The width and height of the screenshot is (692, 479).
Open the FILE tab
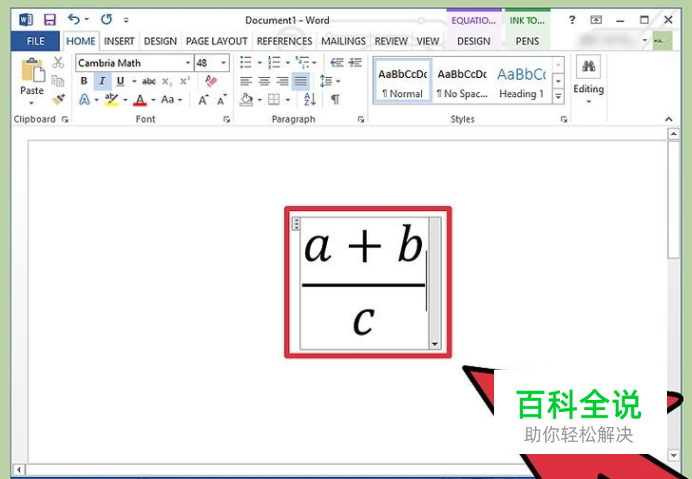click(x=35, y=41)
